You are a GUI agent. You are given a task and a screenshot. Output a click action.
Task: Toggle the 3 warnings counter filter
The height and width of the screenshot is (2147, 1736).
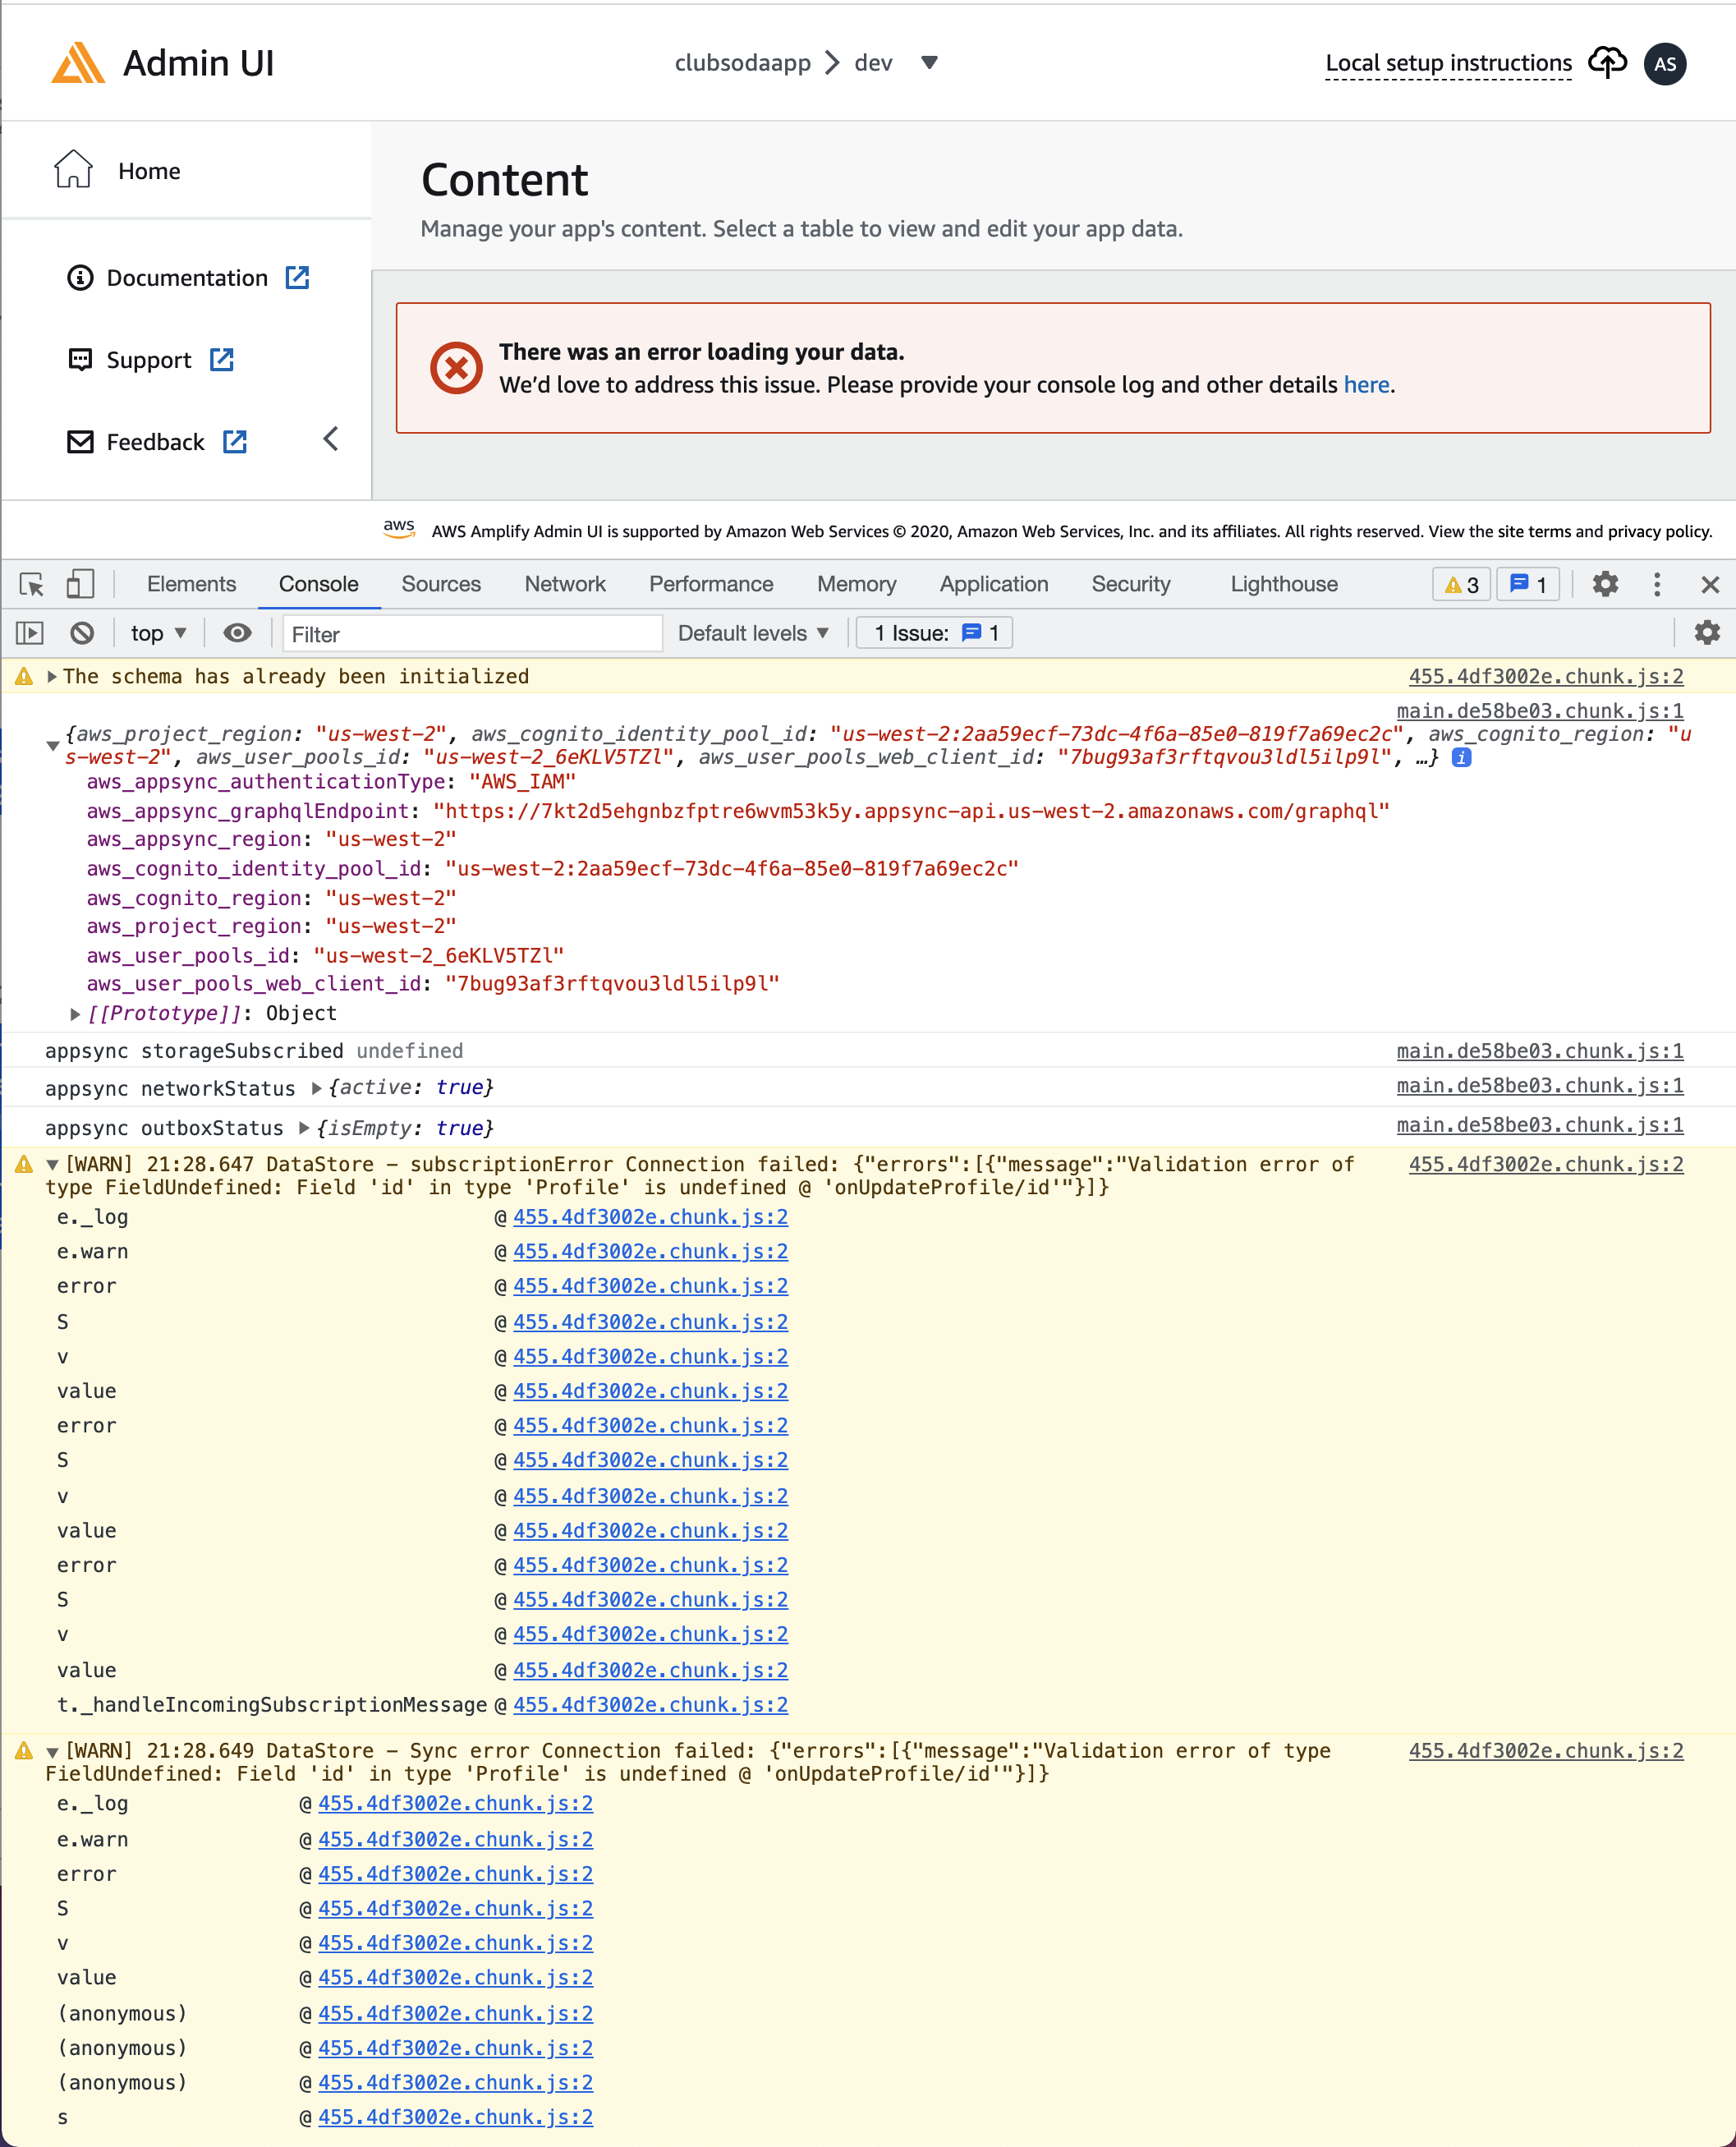click(1460, 584)
